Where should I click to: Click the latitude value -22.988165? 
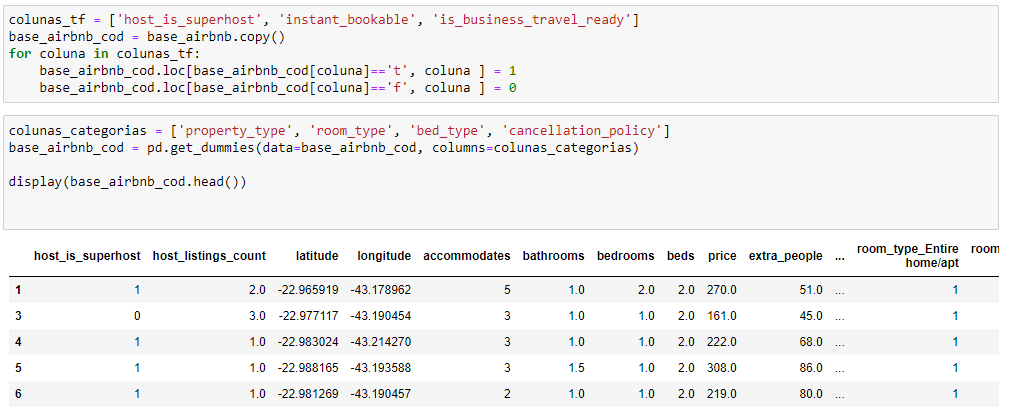[308, 368]
